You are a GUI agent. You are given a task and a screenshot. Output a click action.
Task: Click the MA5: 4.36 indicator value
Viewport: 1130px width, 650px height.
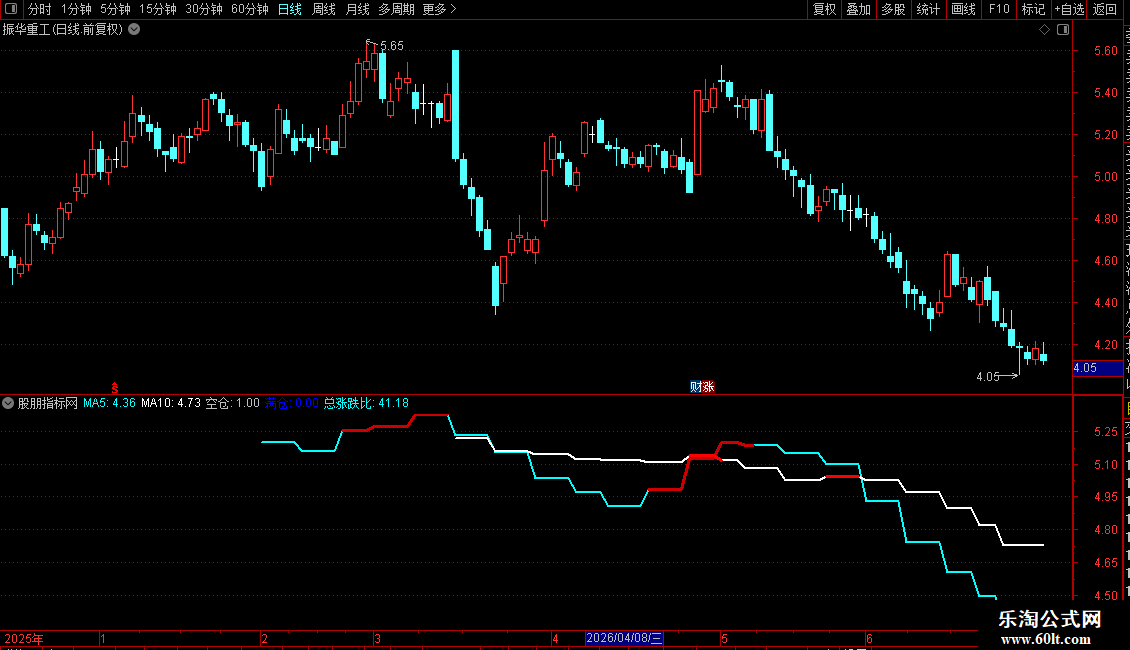point(110,404)
